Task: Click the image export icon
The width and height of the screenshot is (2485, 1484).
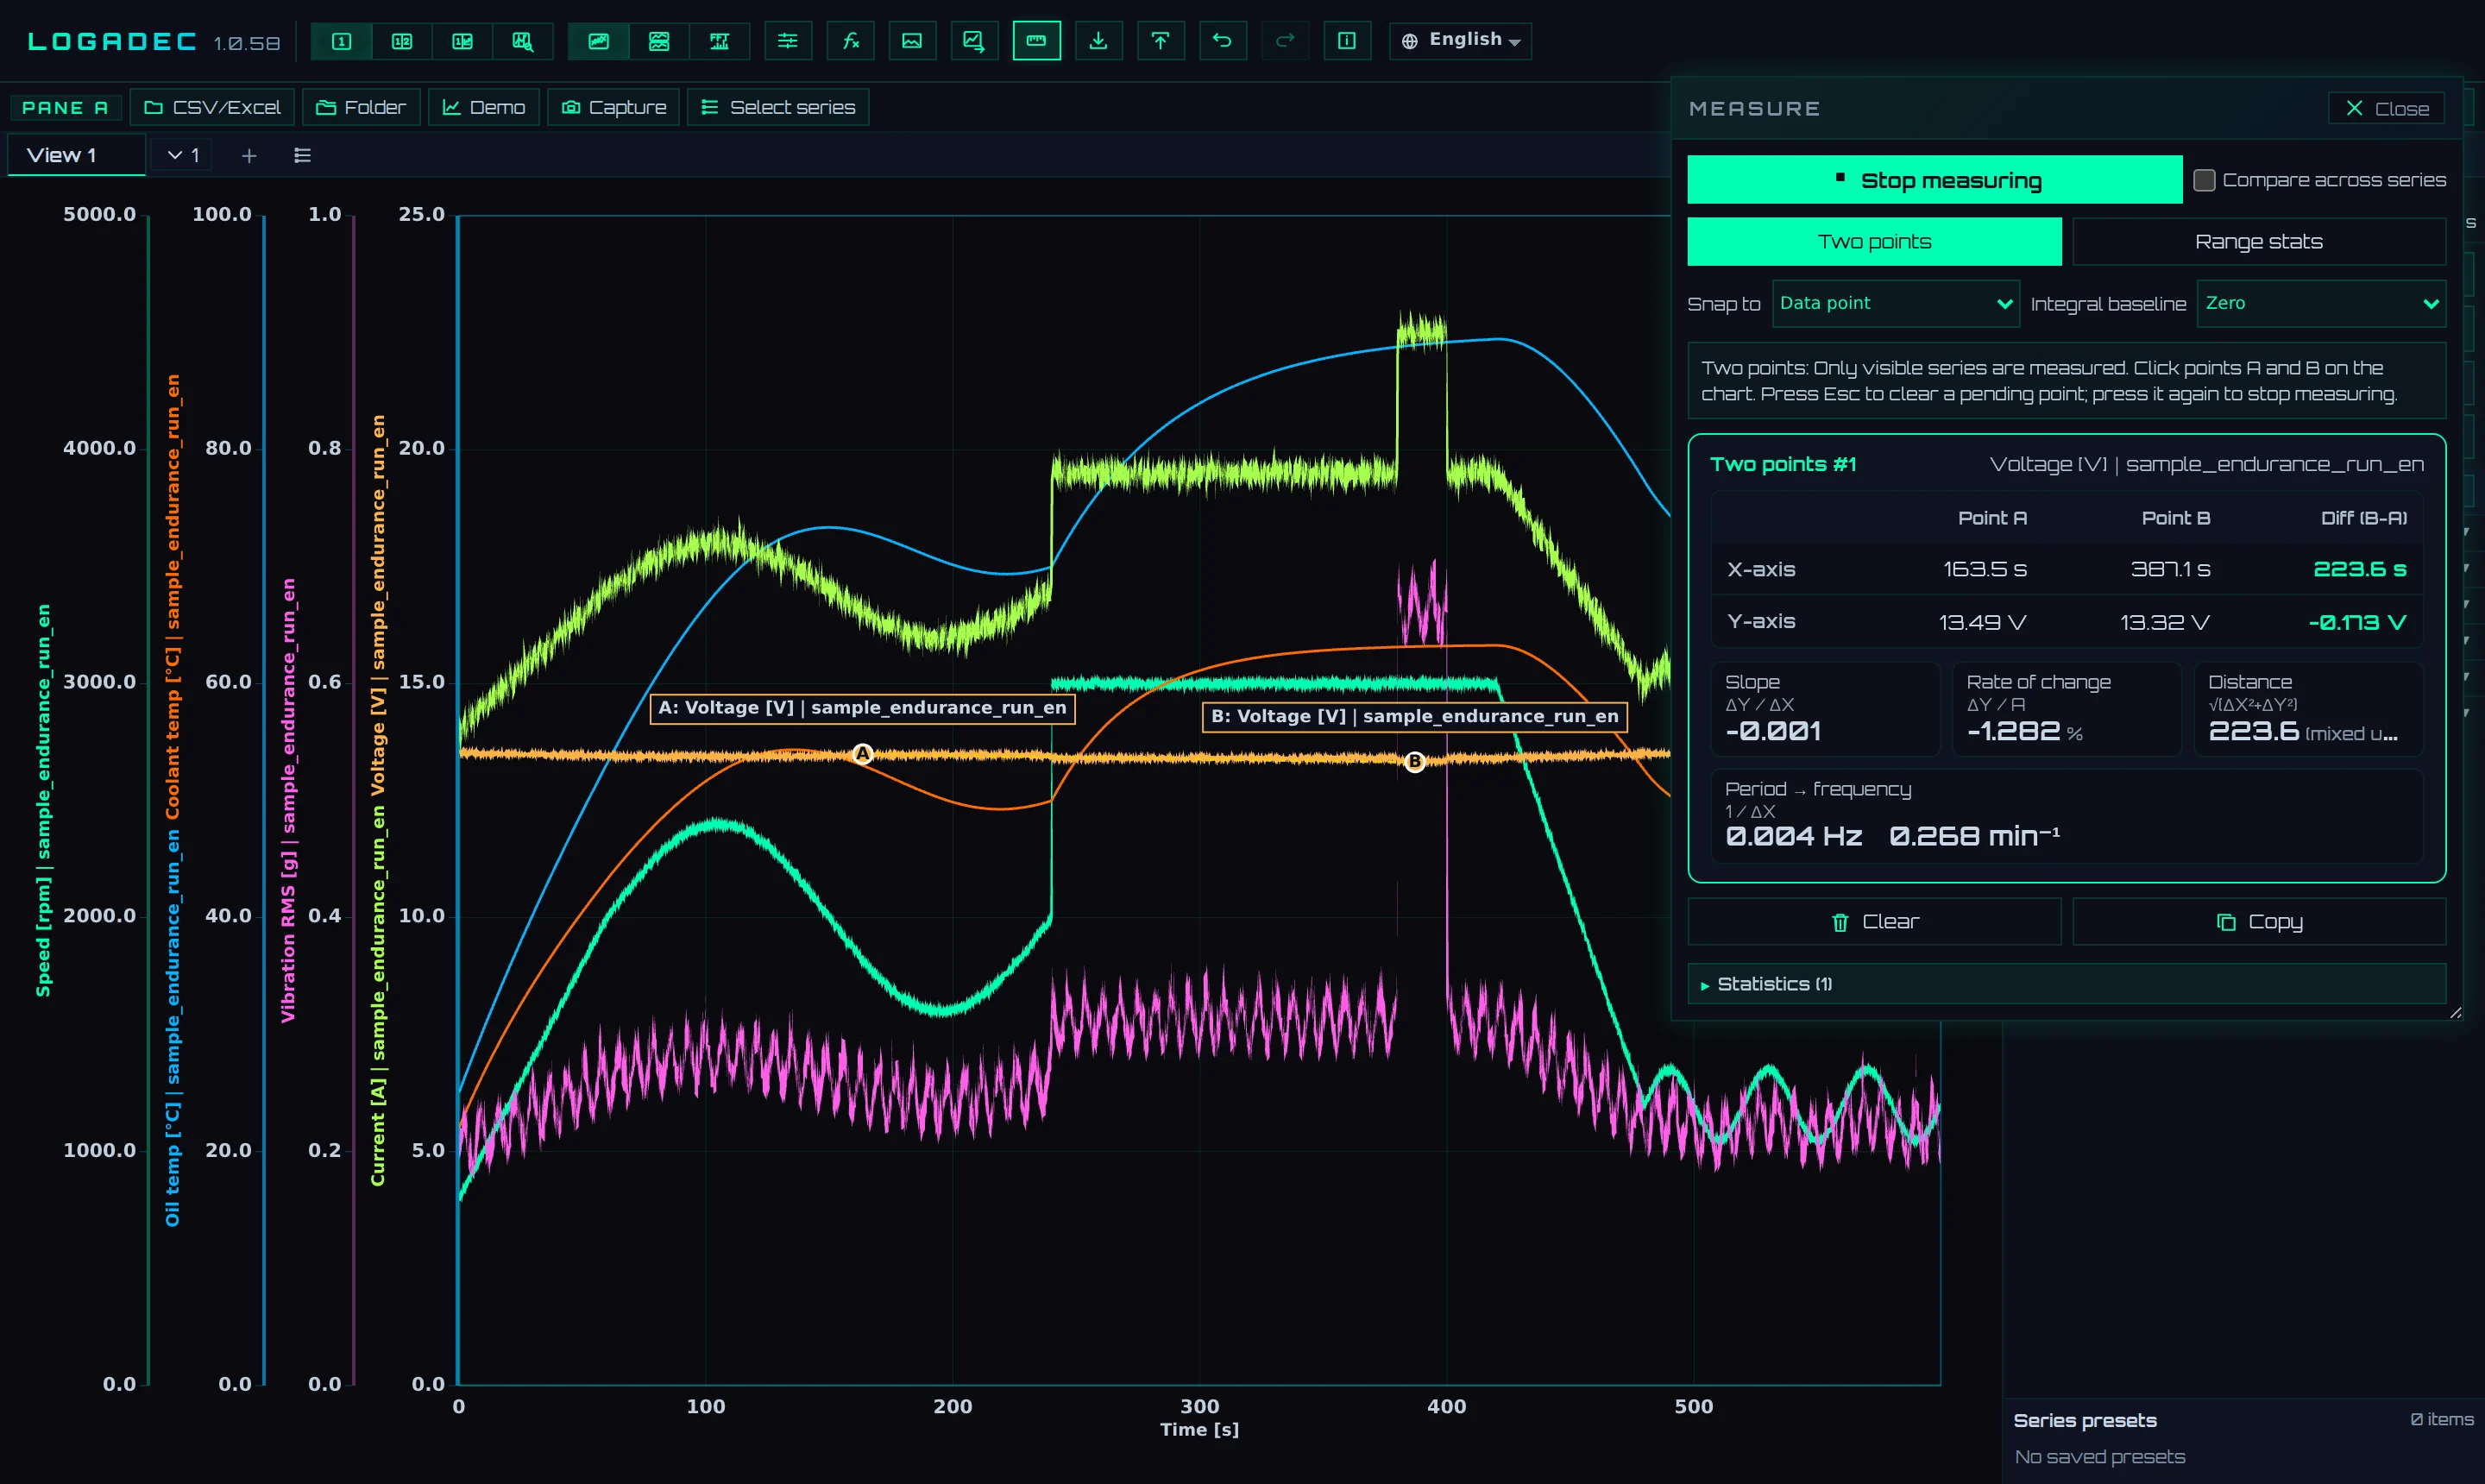Action: [x=912, y=41]
